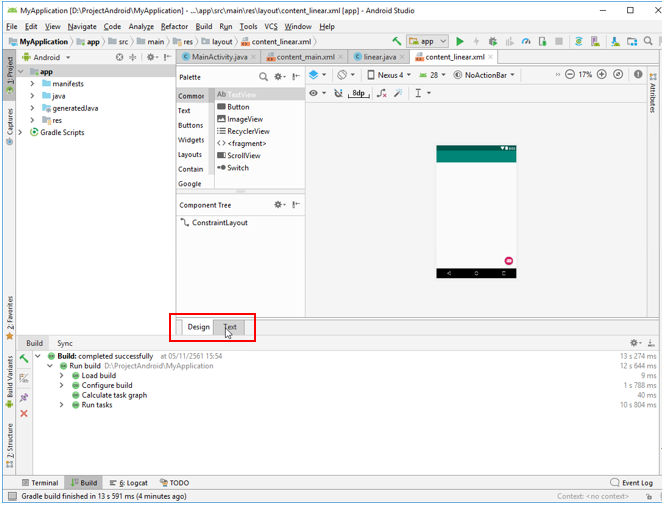This screenshot has width=665, height=505.
Task: Switch to the content_main.xml tab
Action: [x=305, y=57]
